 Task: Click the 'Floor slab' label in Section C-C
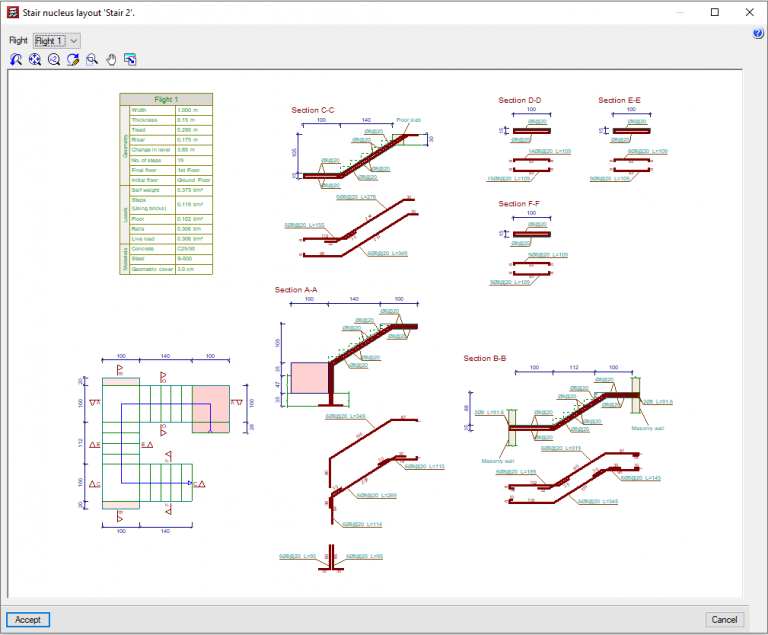[x=408, y=120]
